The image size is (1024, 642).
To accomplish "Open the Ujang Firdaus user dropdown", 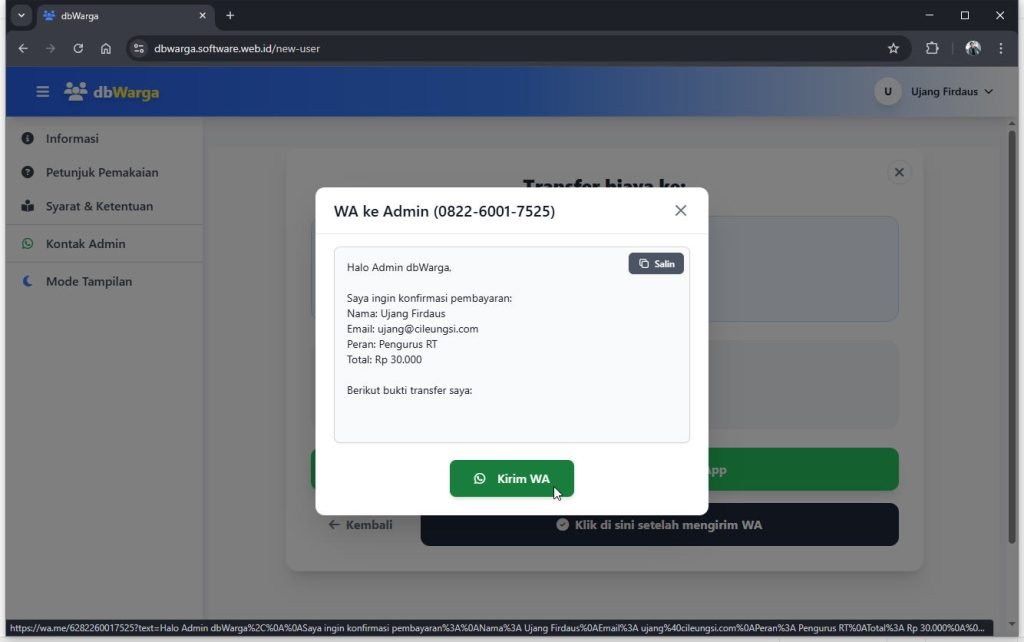I will coord(934,92).
